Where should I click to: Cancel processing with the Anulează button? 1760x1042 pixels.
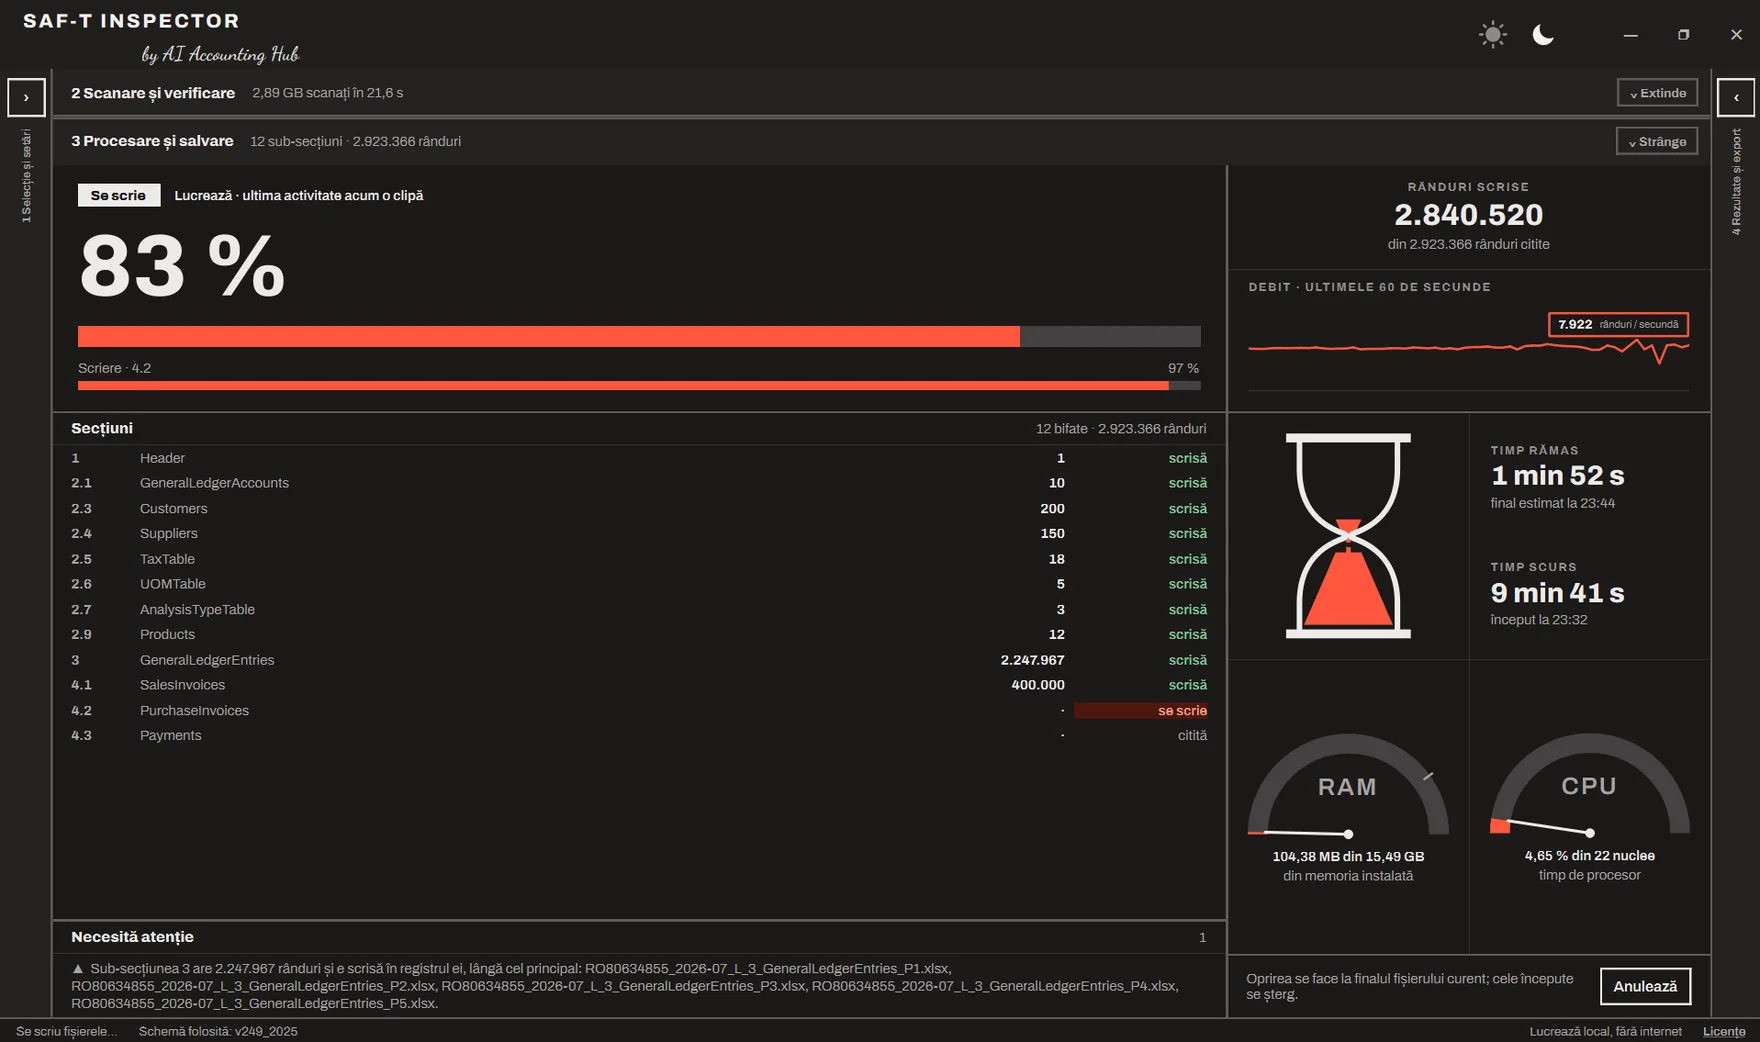1645,986
